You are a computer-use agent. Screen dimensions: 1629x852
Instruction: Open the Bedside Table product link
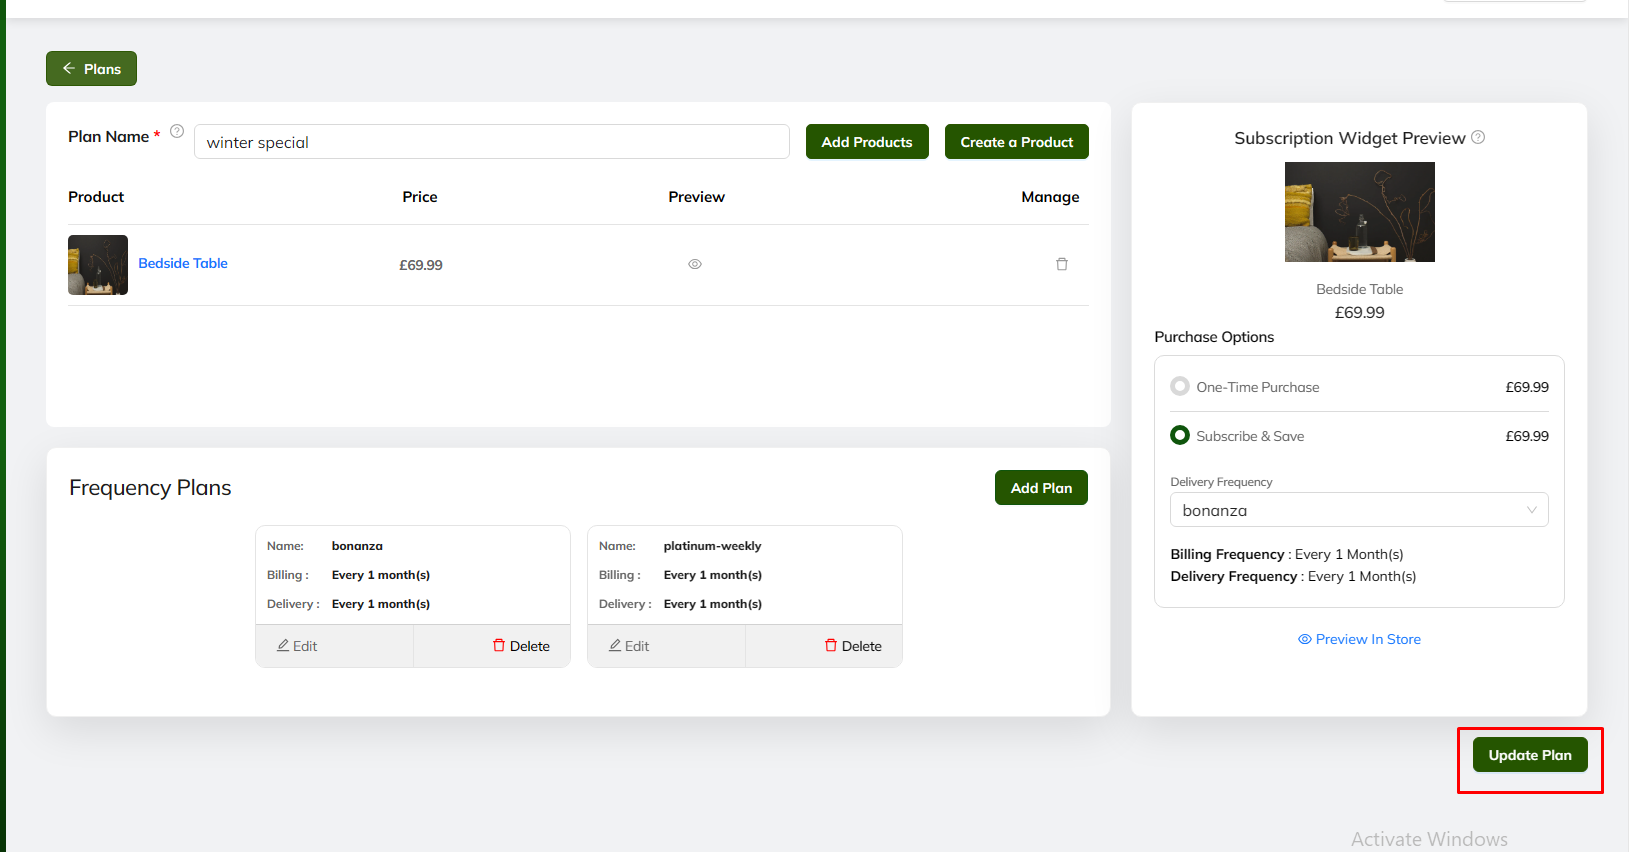183,263
